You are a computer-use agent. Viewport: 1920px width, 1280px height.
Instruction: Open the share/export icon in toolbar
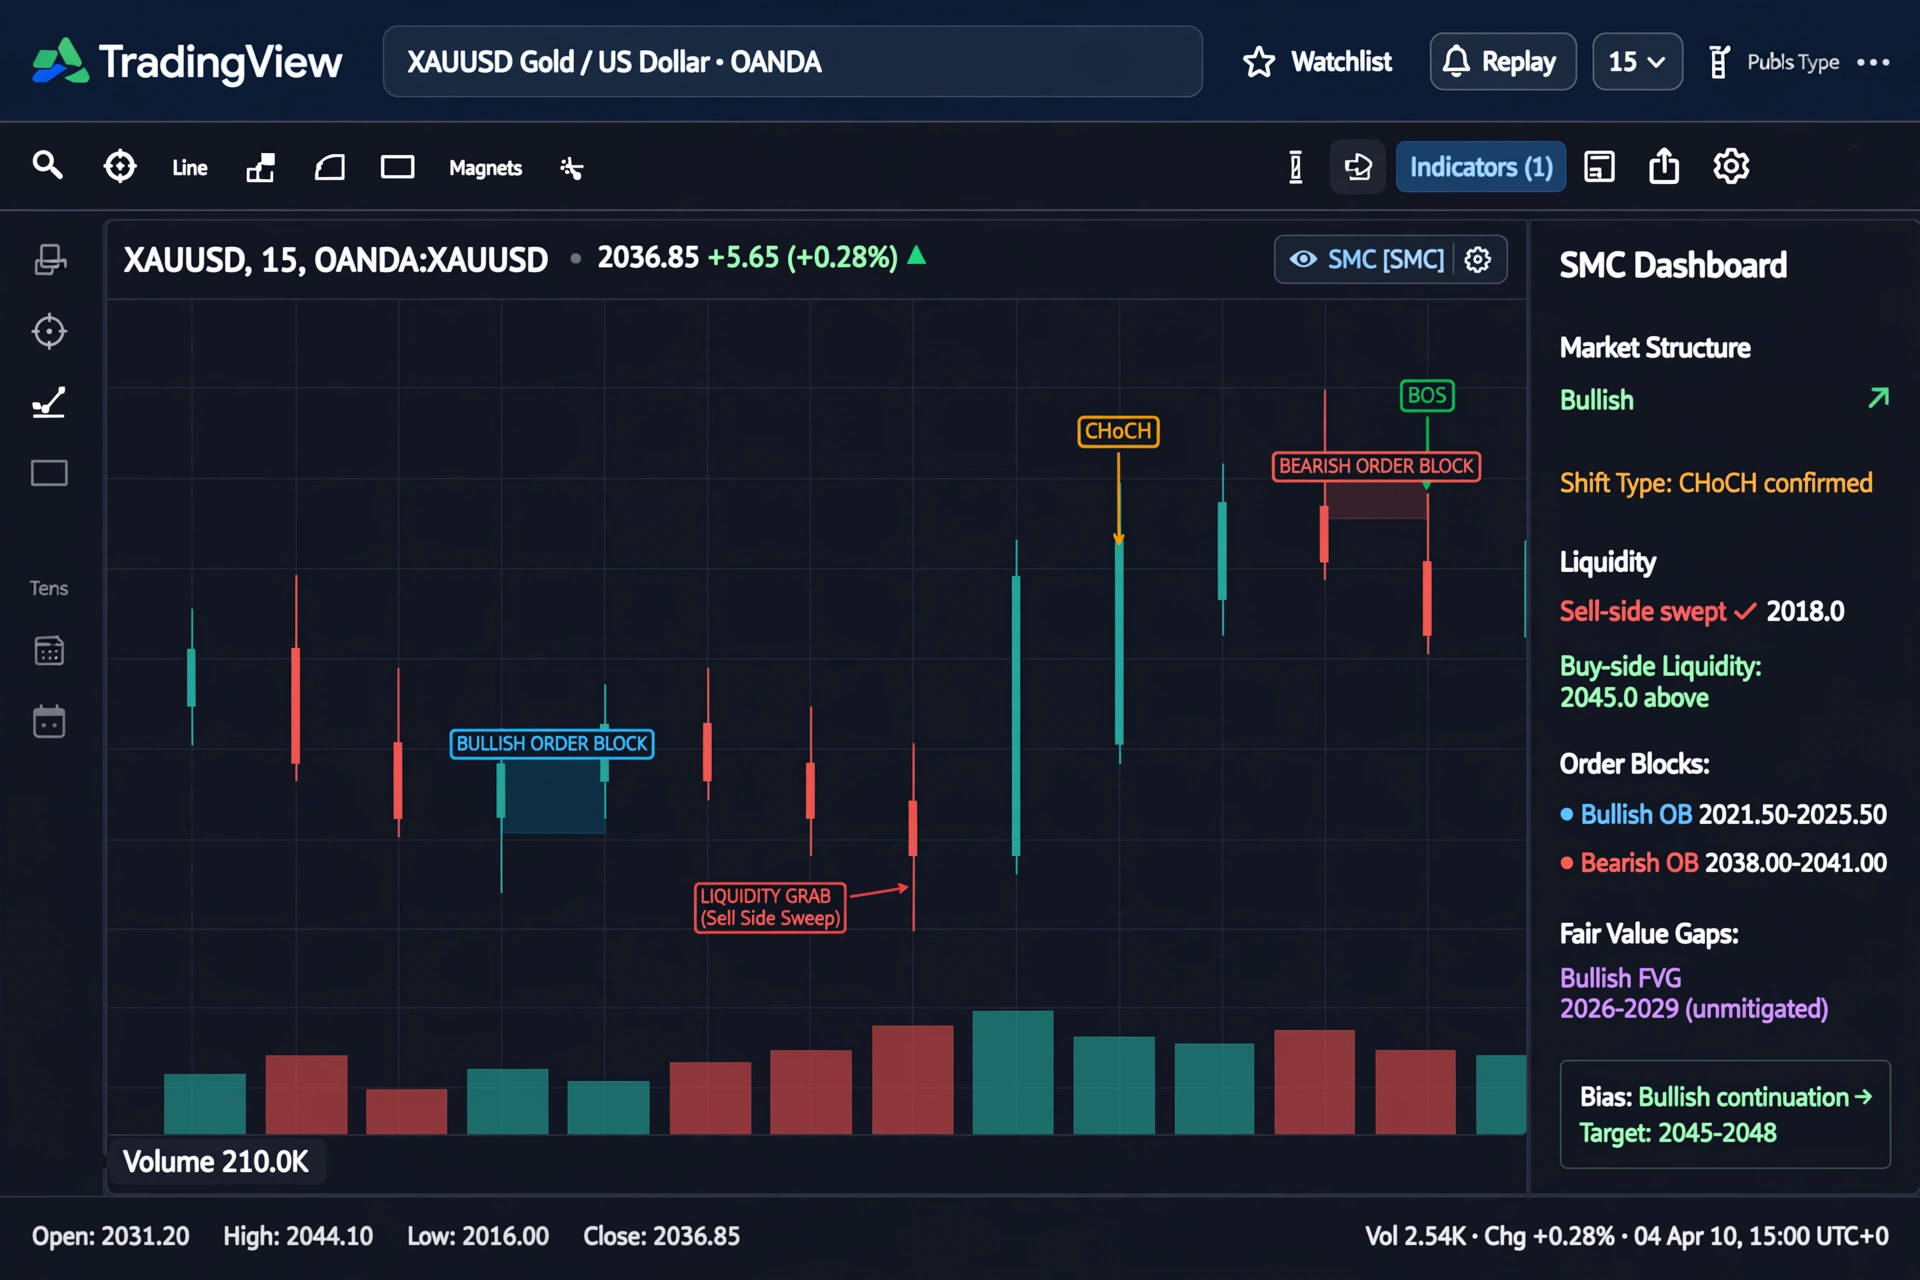[x=1664, y=166]
